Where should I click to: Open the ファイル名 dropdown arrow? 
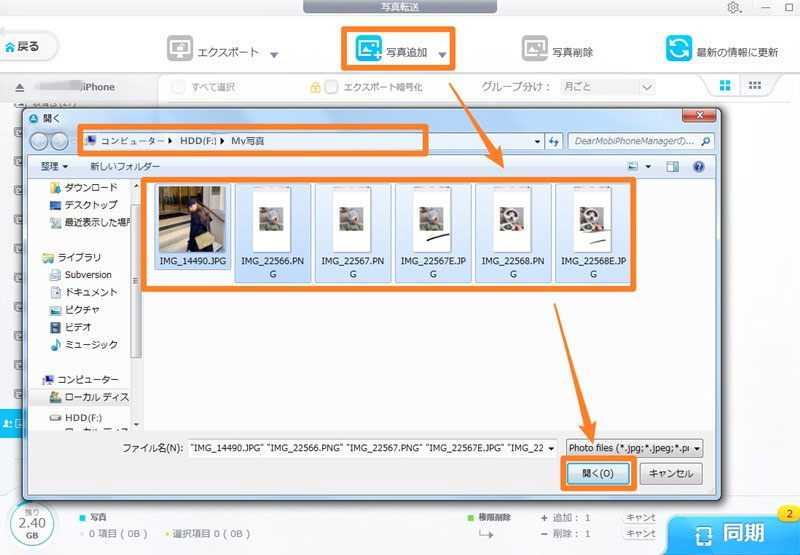point(551,448)
